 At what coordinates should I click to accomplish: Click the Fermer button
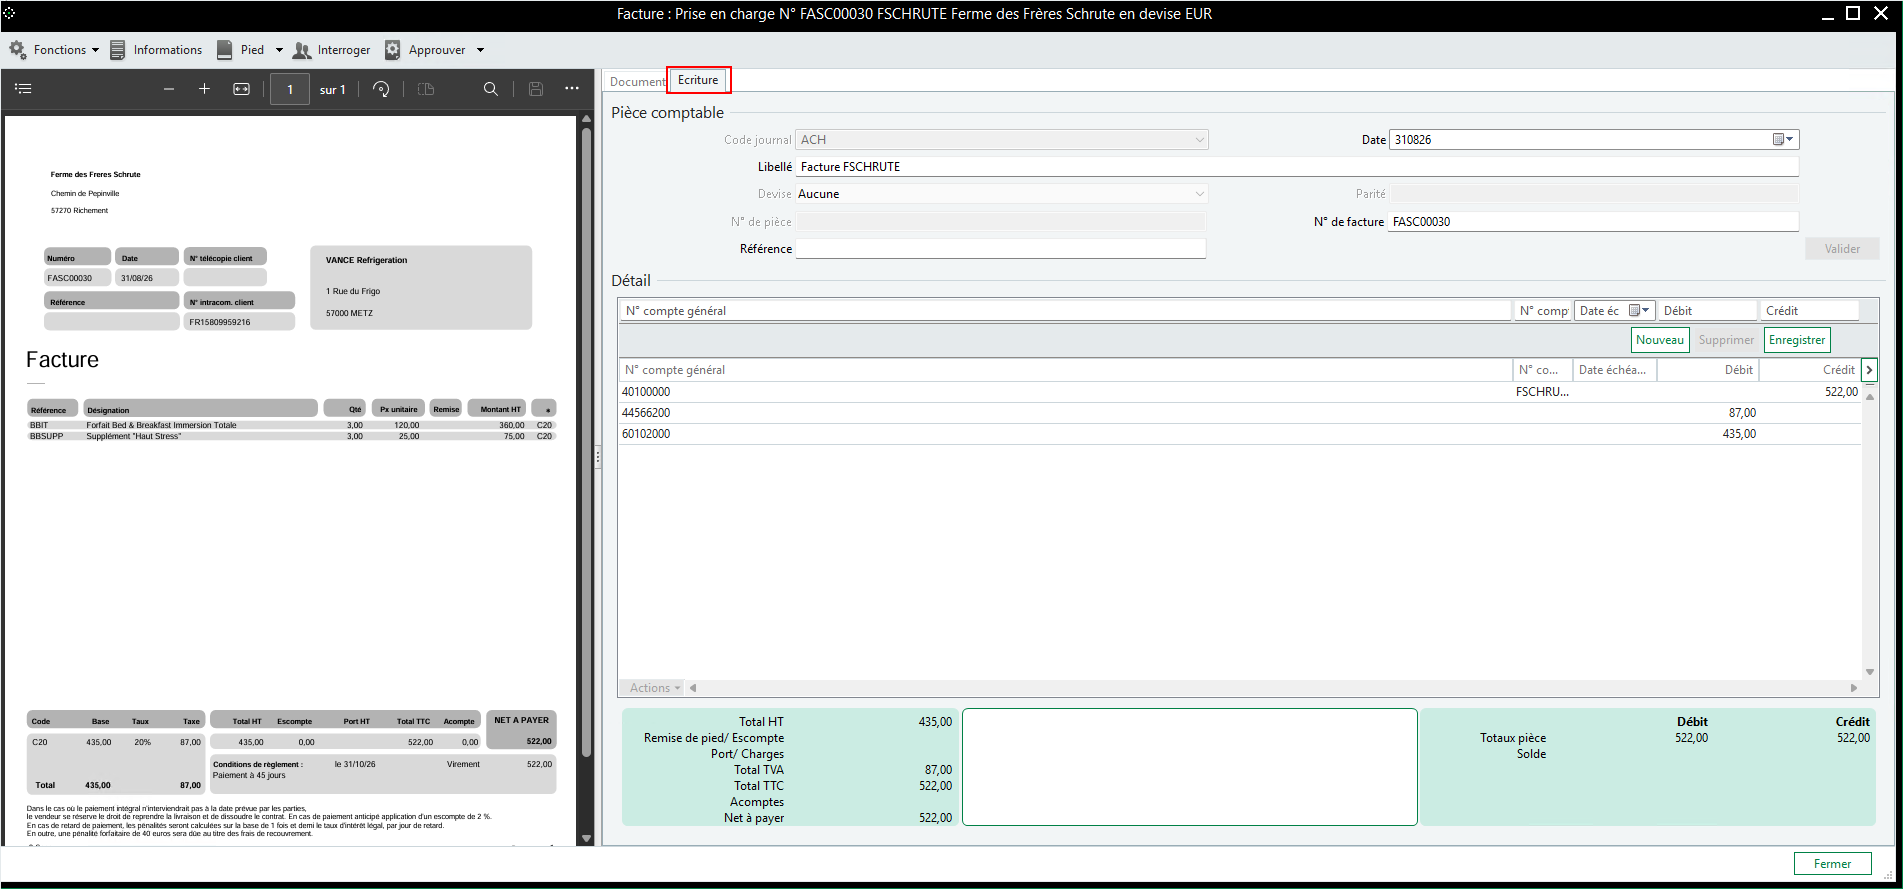click(x=1832, y=864)
